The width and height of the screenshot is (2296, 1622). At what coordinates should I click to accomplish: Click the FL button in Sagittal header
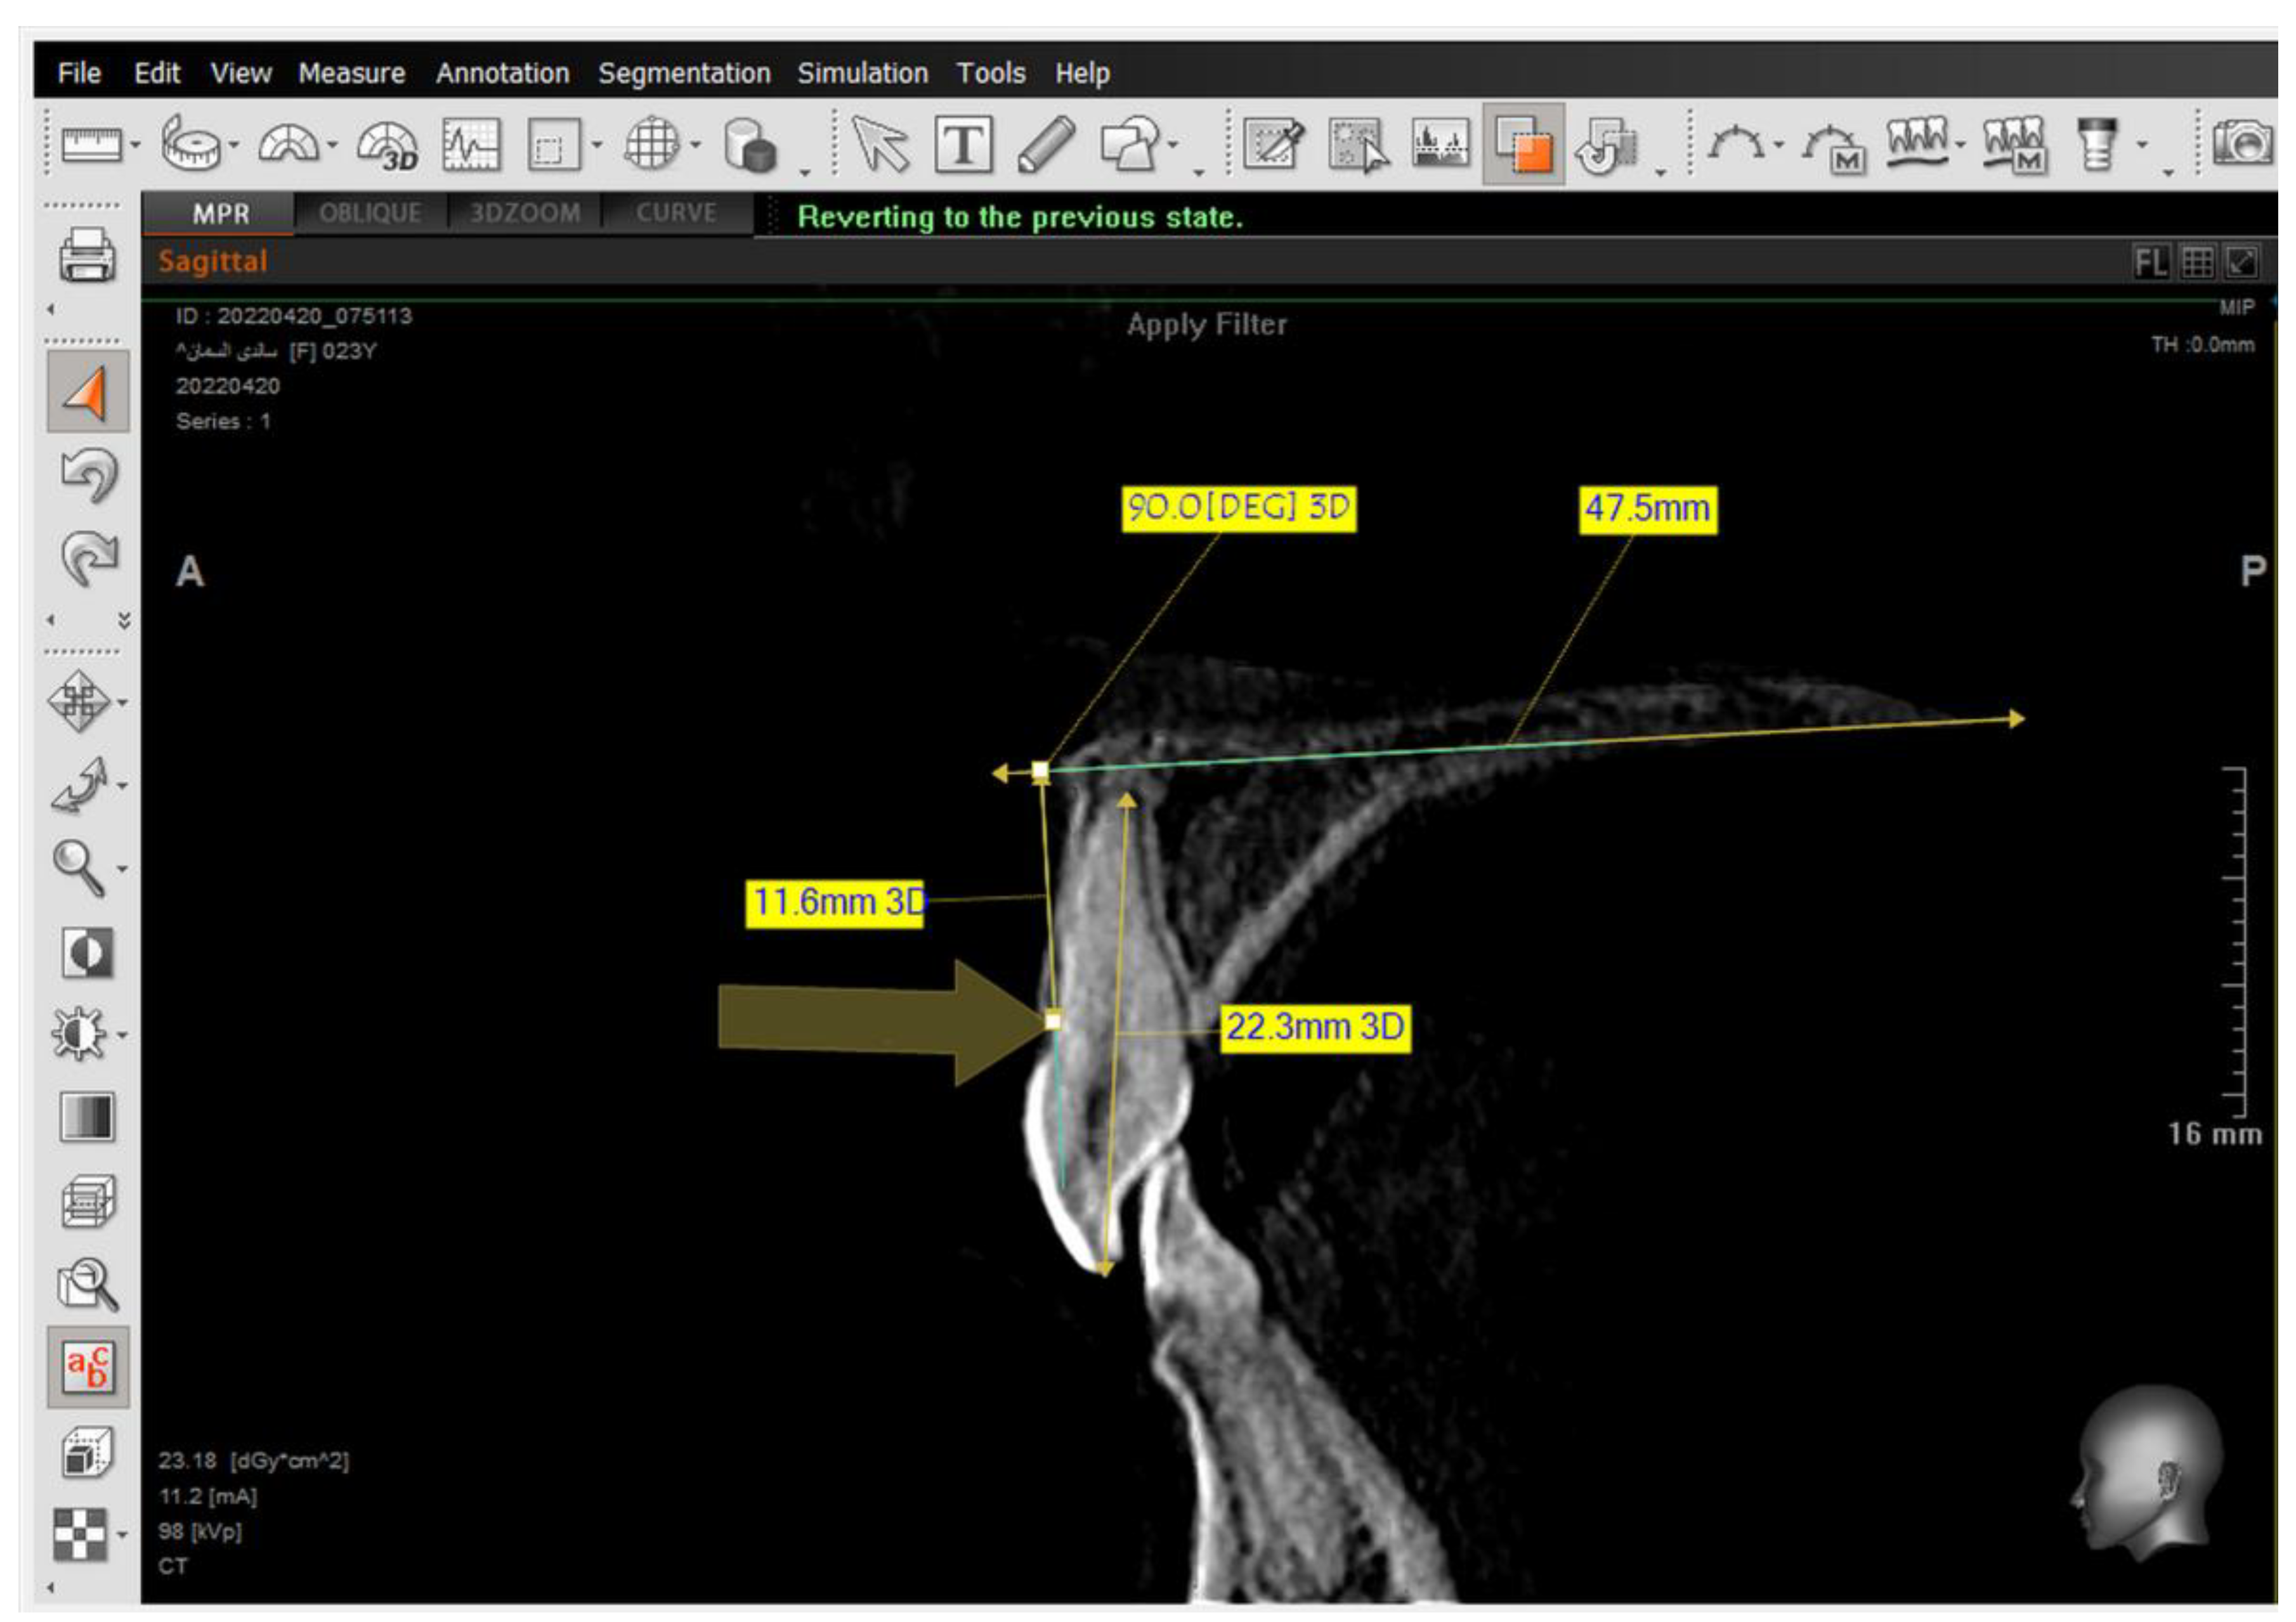coord(2151,263)
